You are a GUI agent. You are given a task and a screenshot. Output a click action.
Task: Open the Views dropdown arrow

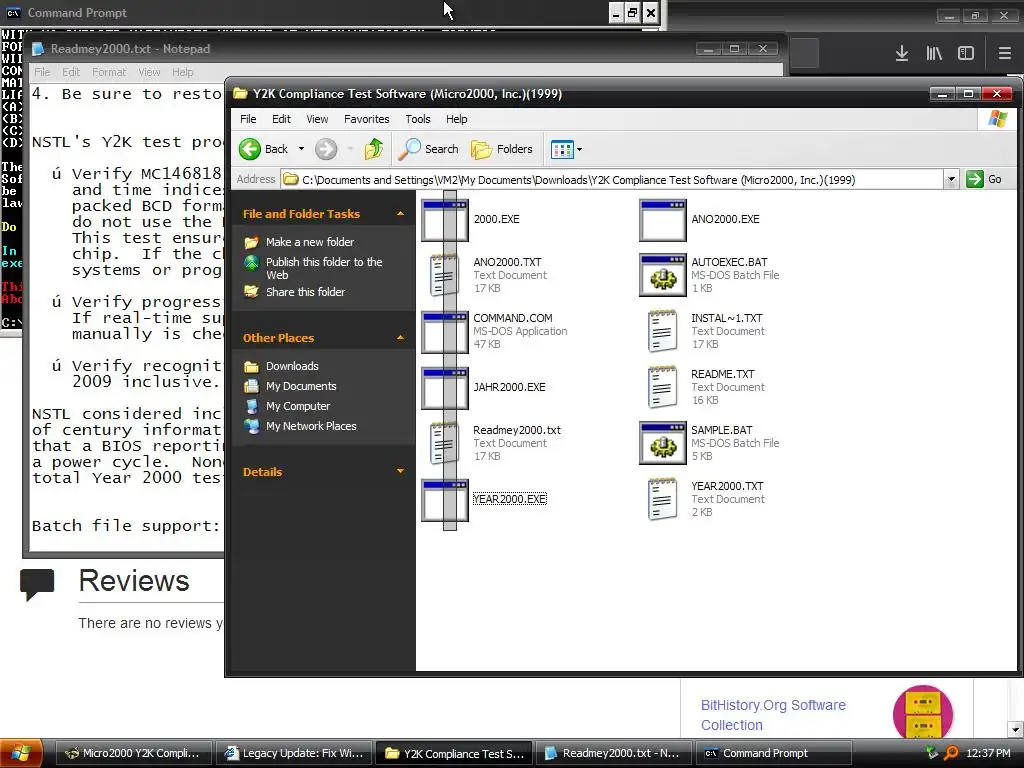point(579,150)
